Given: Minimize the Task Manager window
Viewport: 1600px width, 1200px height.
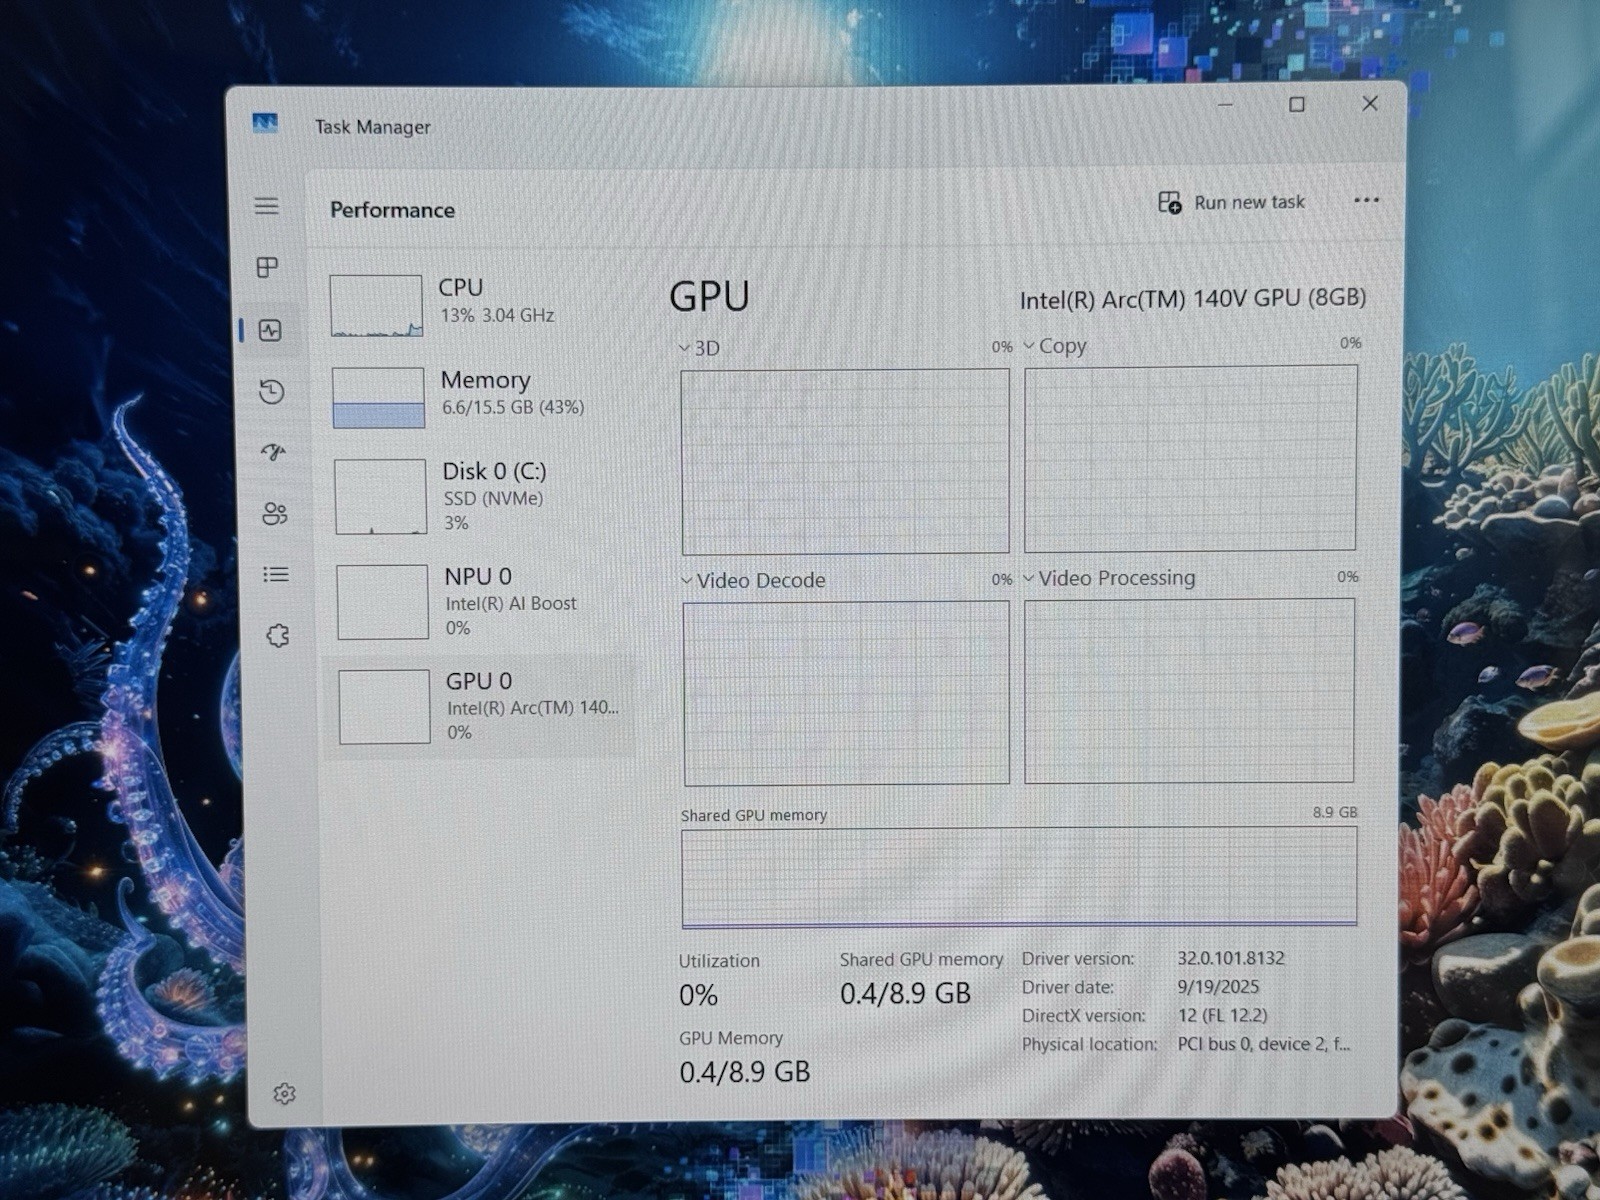Looking at the screenshot, I should (x=1225, y=104).
